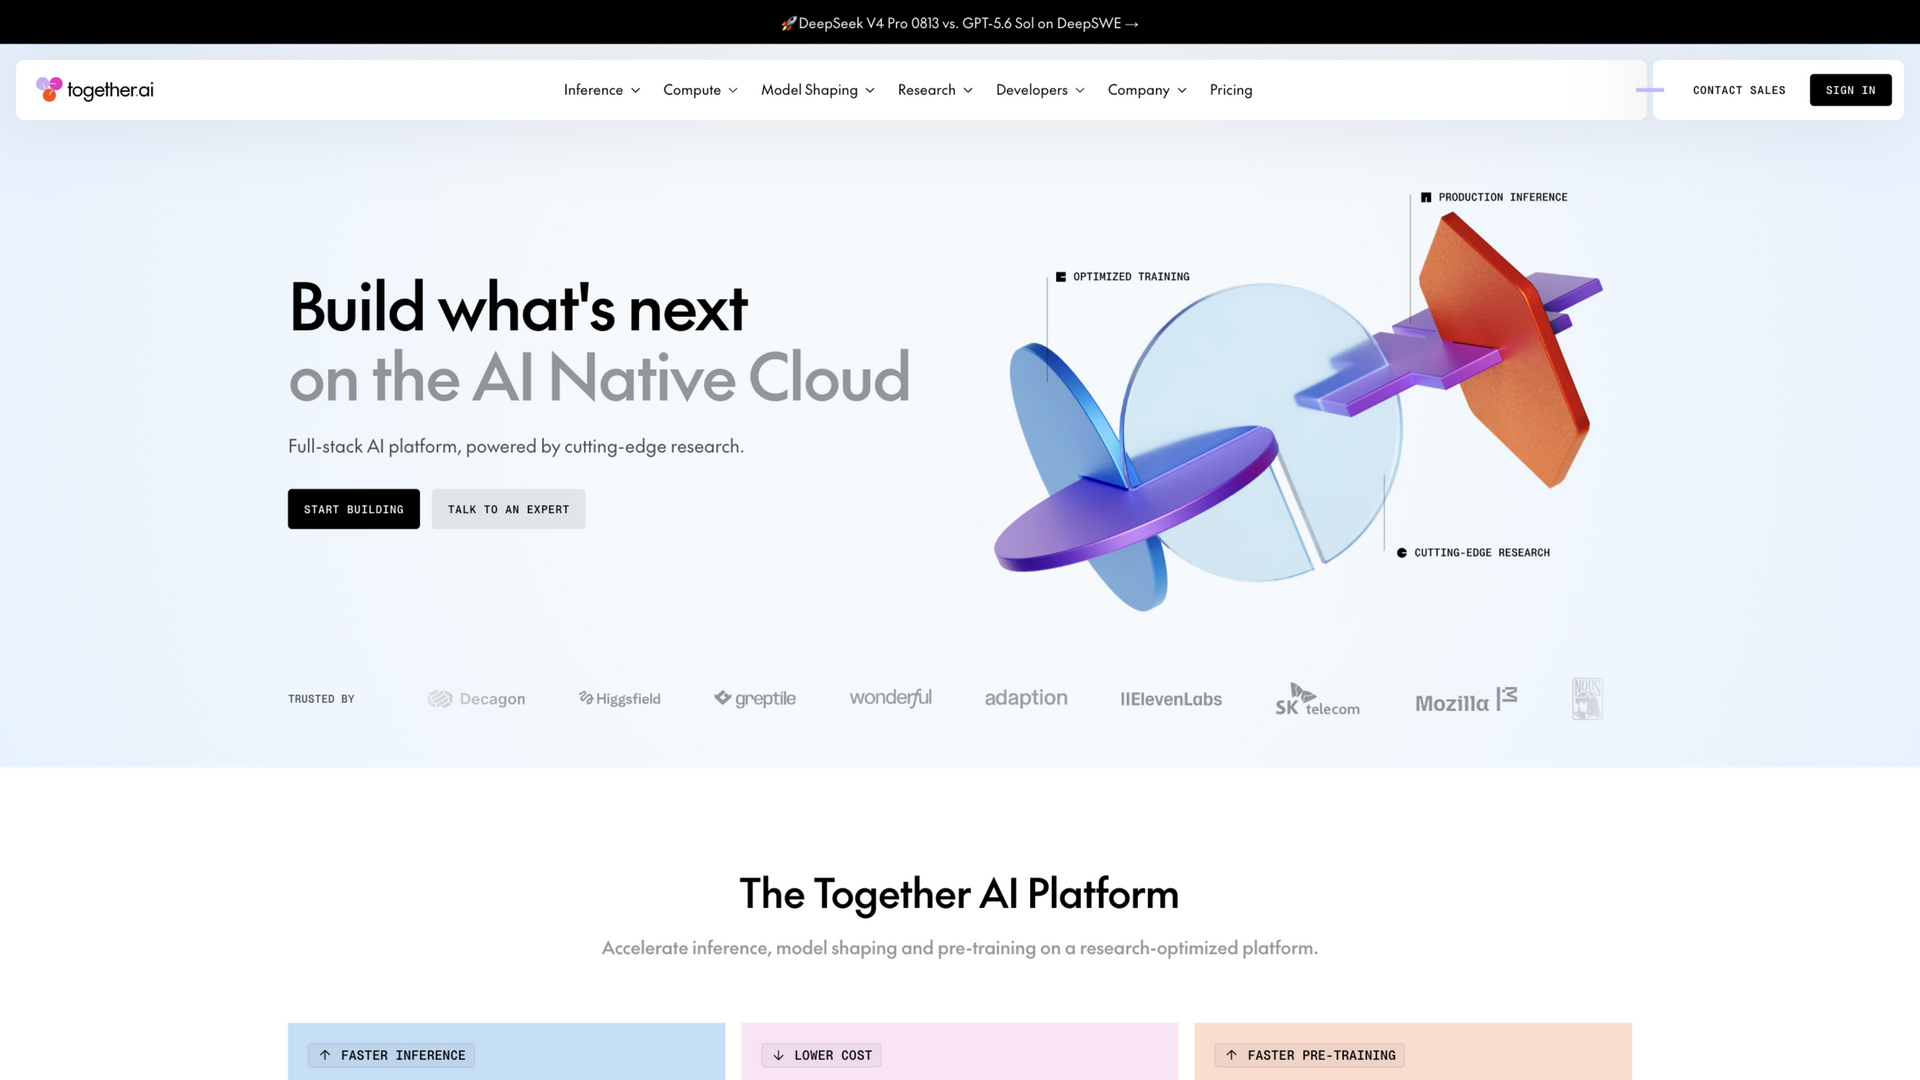
Task: Click the Mozilla logo
Action: (x=1466, y=700)
